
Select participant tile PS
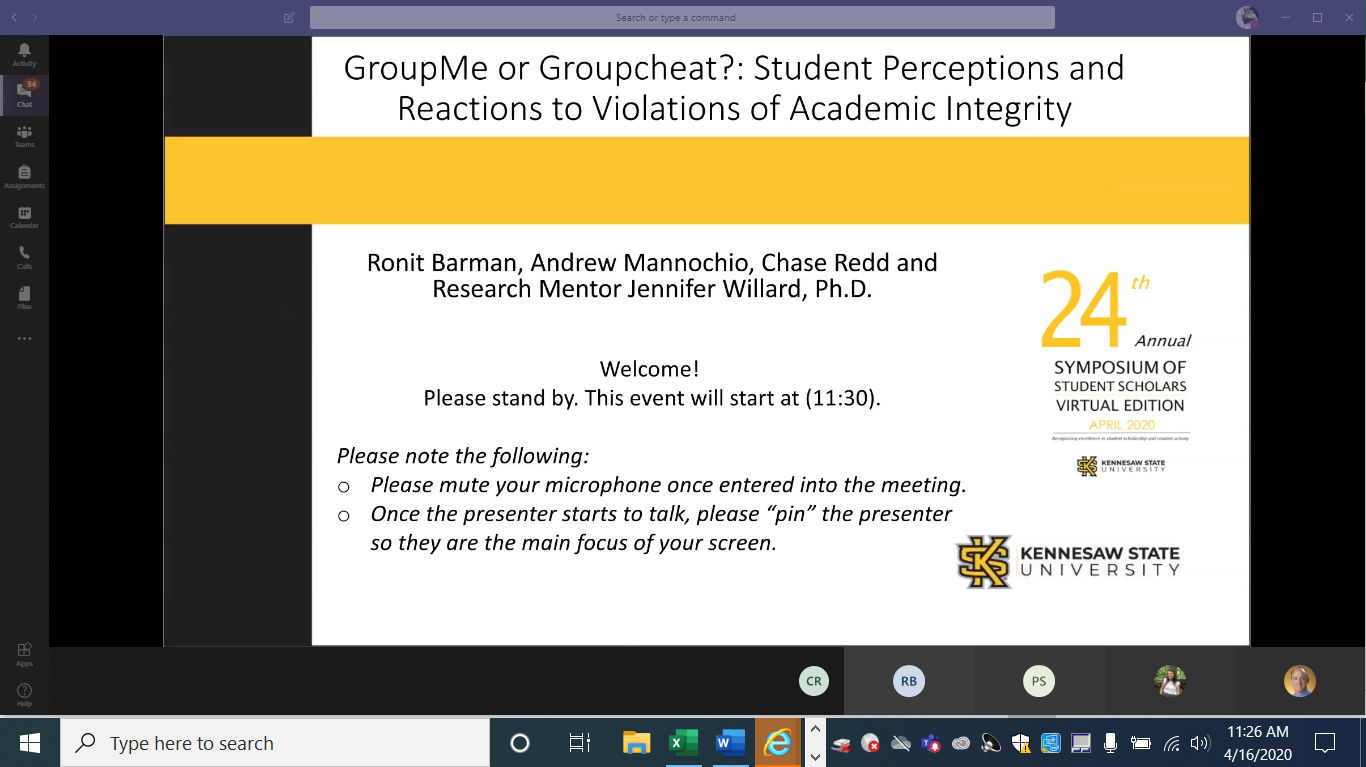[x=1039, y=681]
